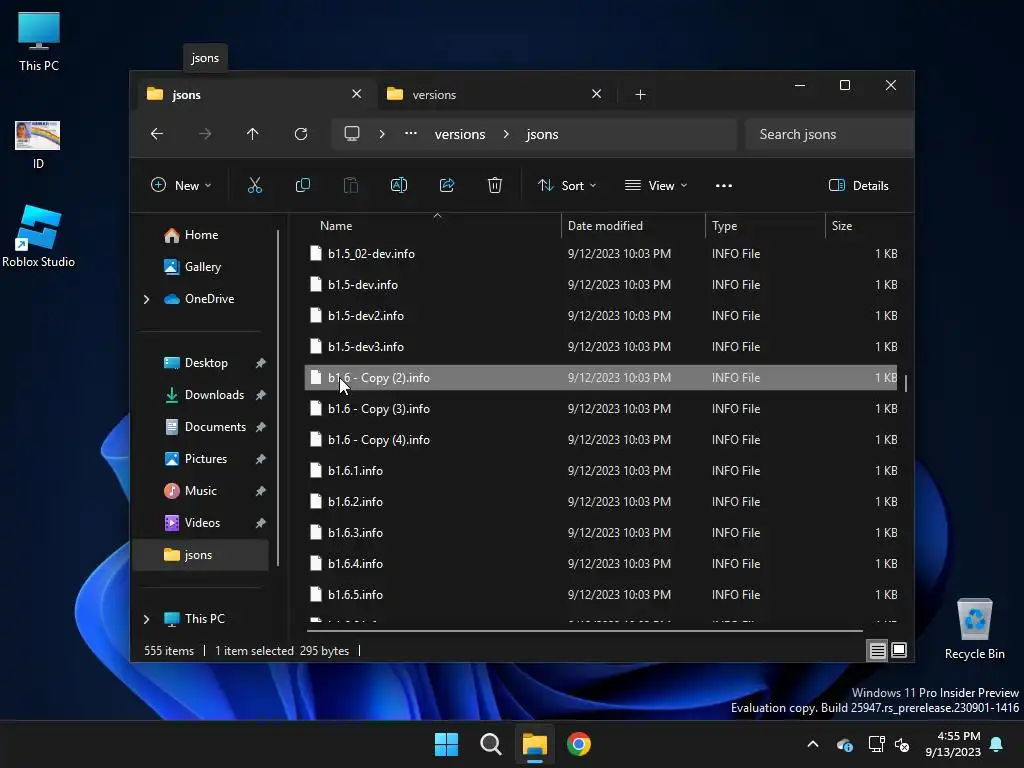
Task: Sort by the Type column header
Action: 765,226
